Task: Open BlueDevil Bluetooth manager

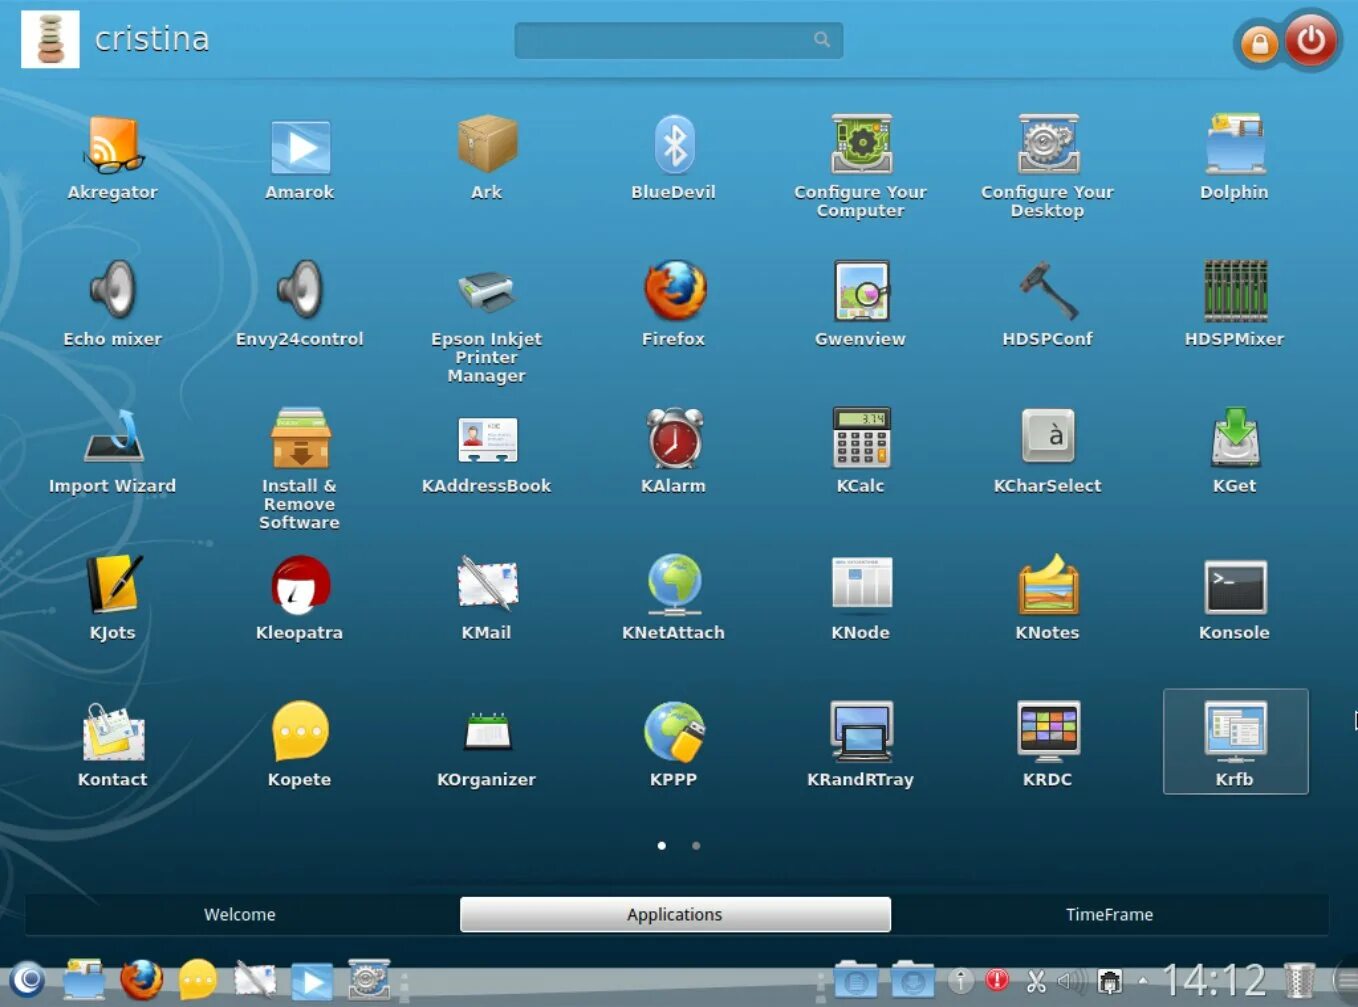Action: 674,157
